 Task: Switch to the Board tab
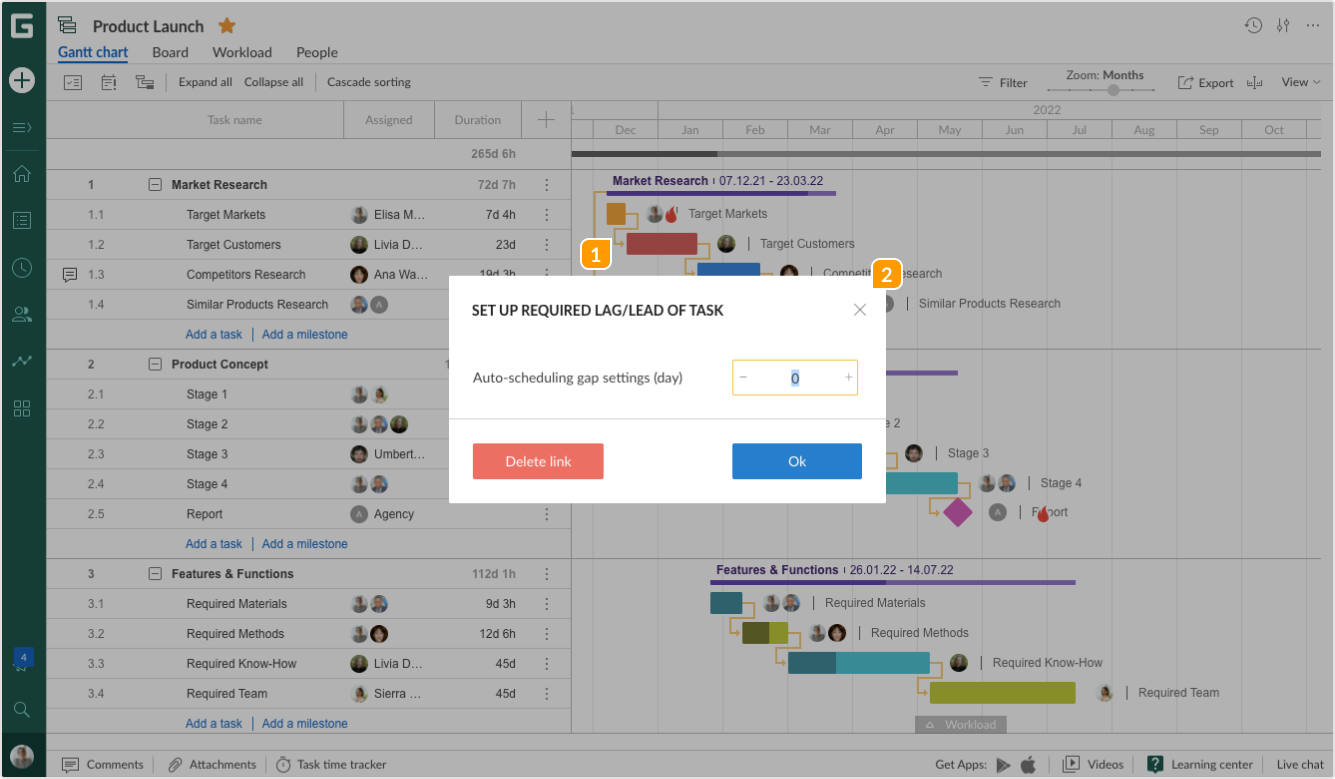click(169, 52)
